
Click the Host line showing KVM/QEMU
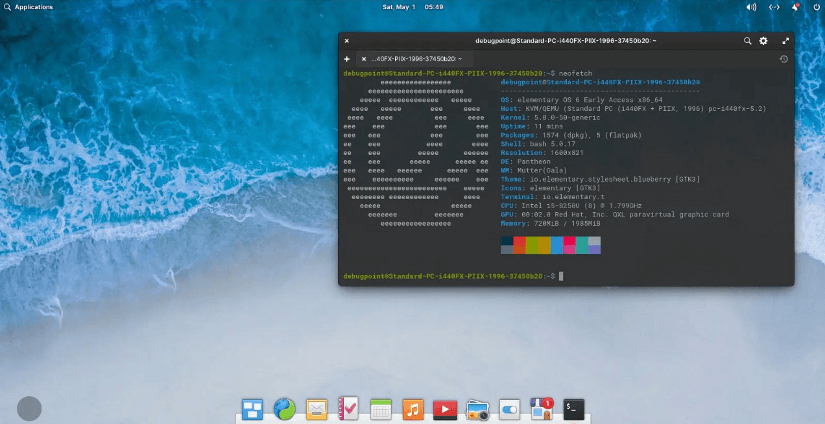tap(633, 109)
